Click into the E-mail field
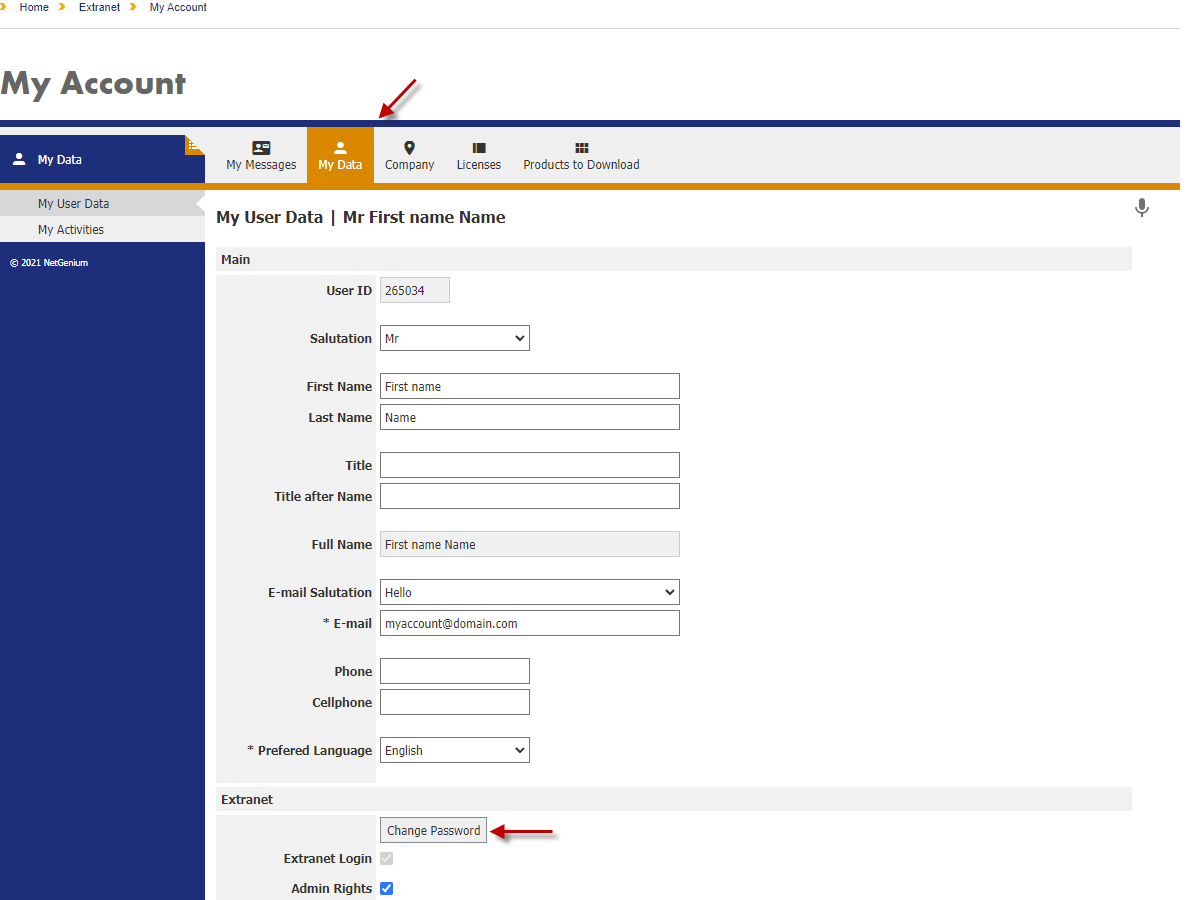 coord(530,623)
